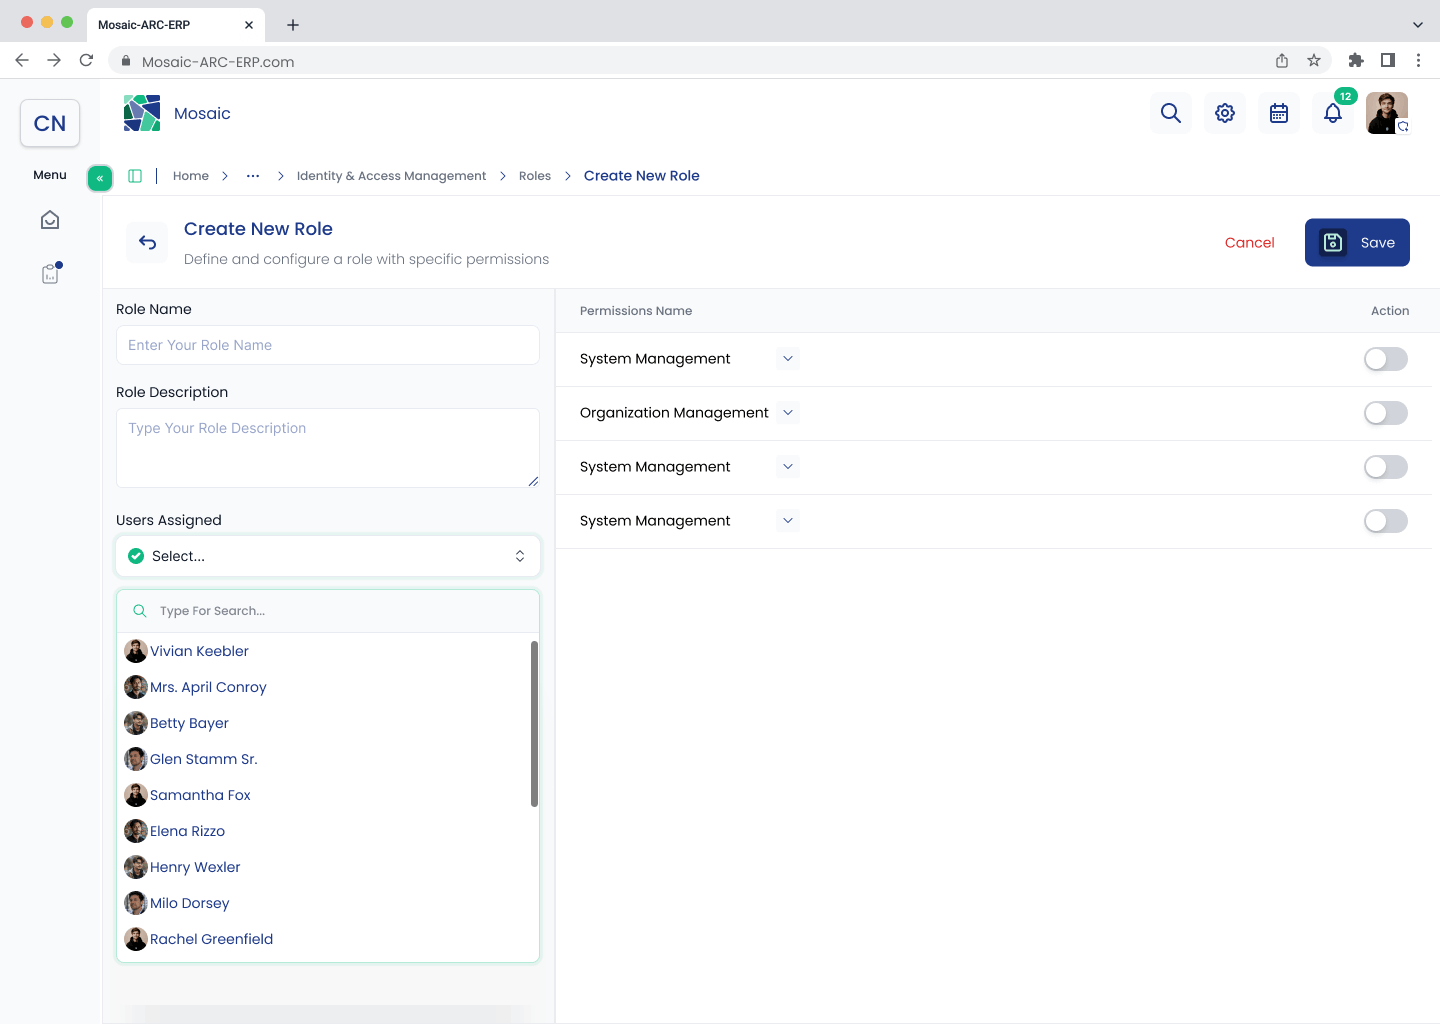Image resolution: width=1440 pixels, height=1024 pixels.
Task: Click the breadcrumb ellipsis item
Action: [x=253, y=176]
